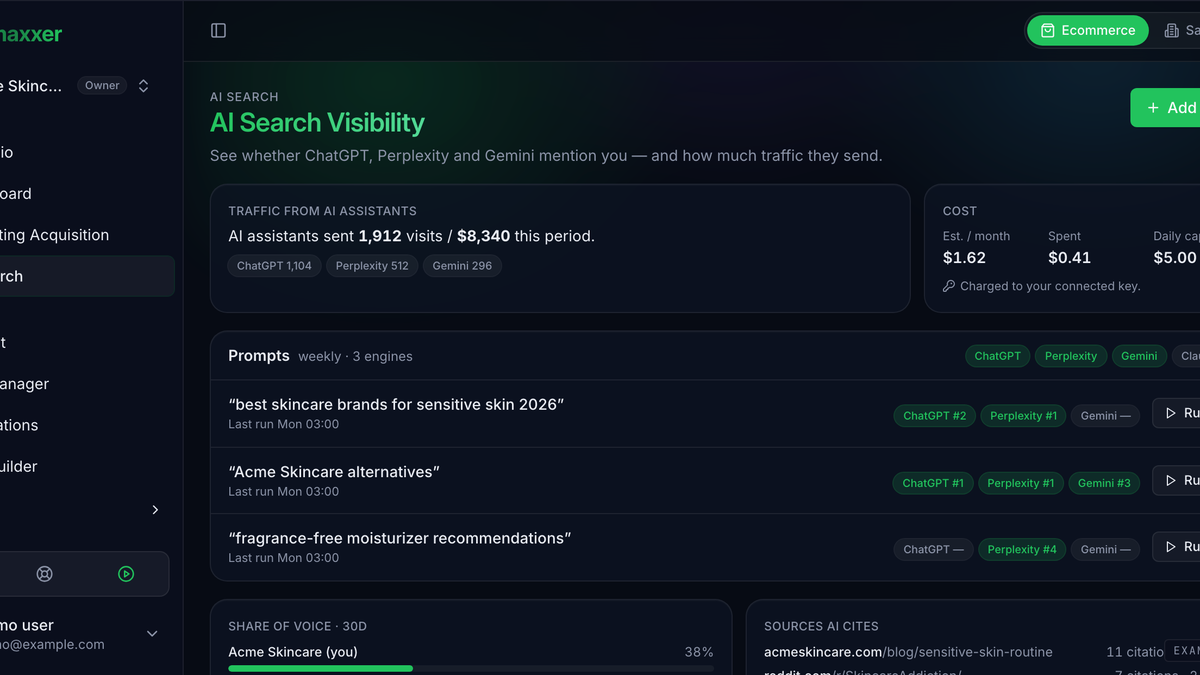This screenshot has height=675, width=1200.
Task: Select prompt "Acme Skincare alternatives"
Action: point(334,472)
